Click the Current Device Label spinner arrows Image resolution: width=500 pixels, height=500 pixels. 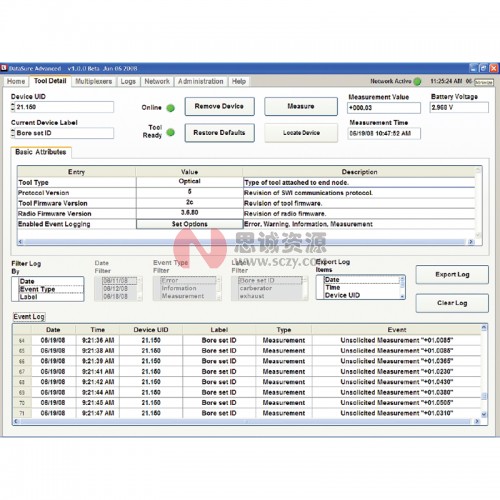pyautogui.click(x=13, y=133)
